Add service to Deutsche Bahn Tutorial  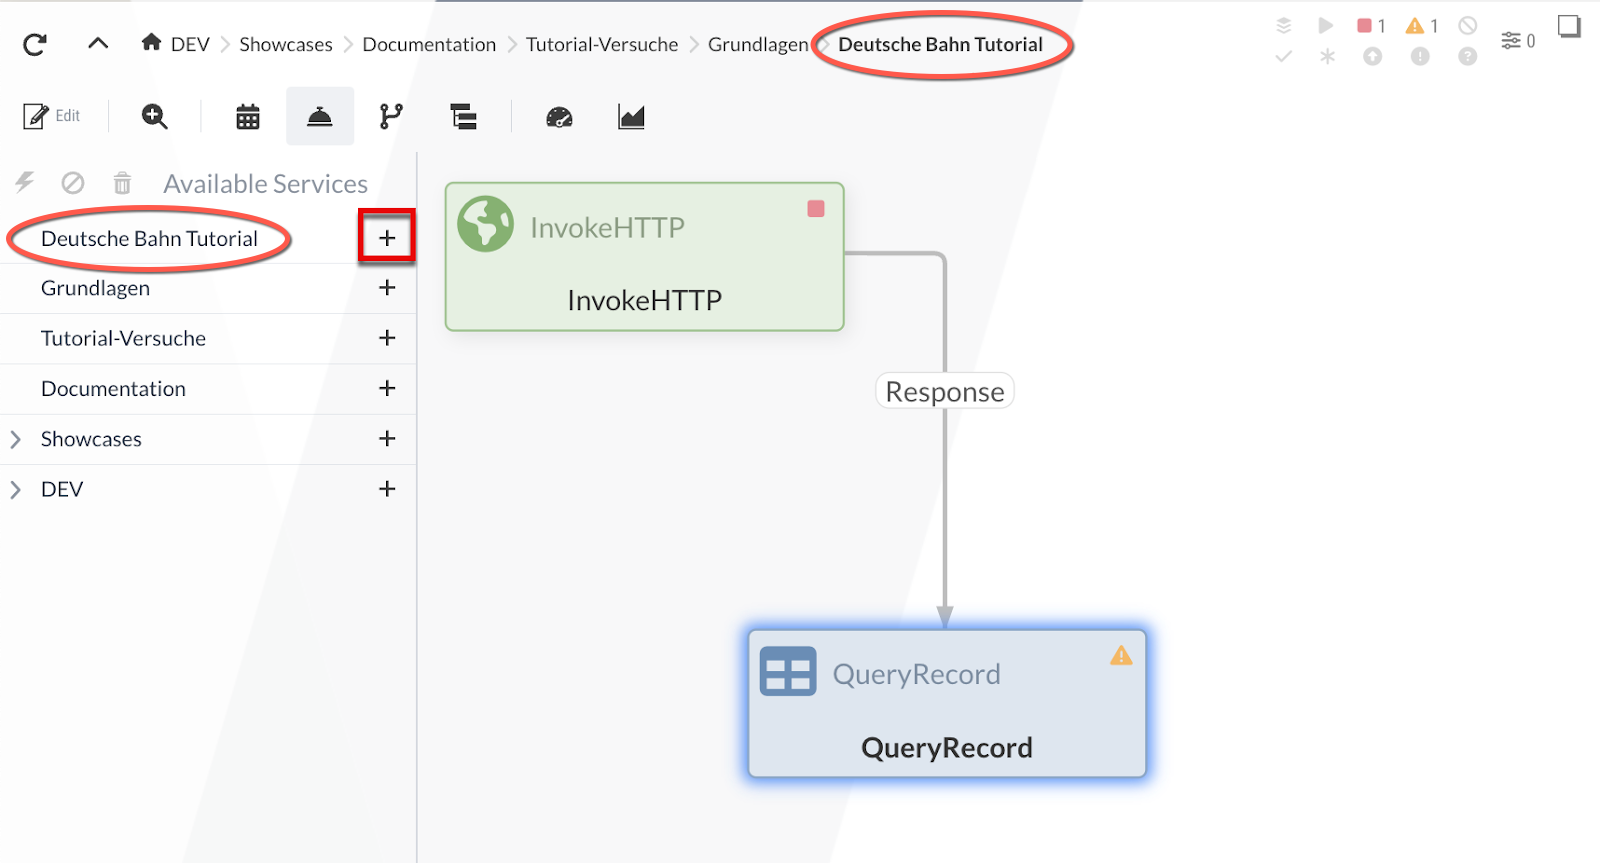pyautogui.click(x=387, y=238)
